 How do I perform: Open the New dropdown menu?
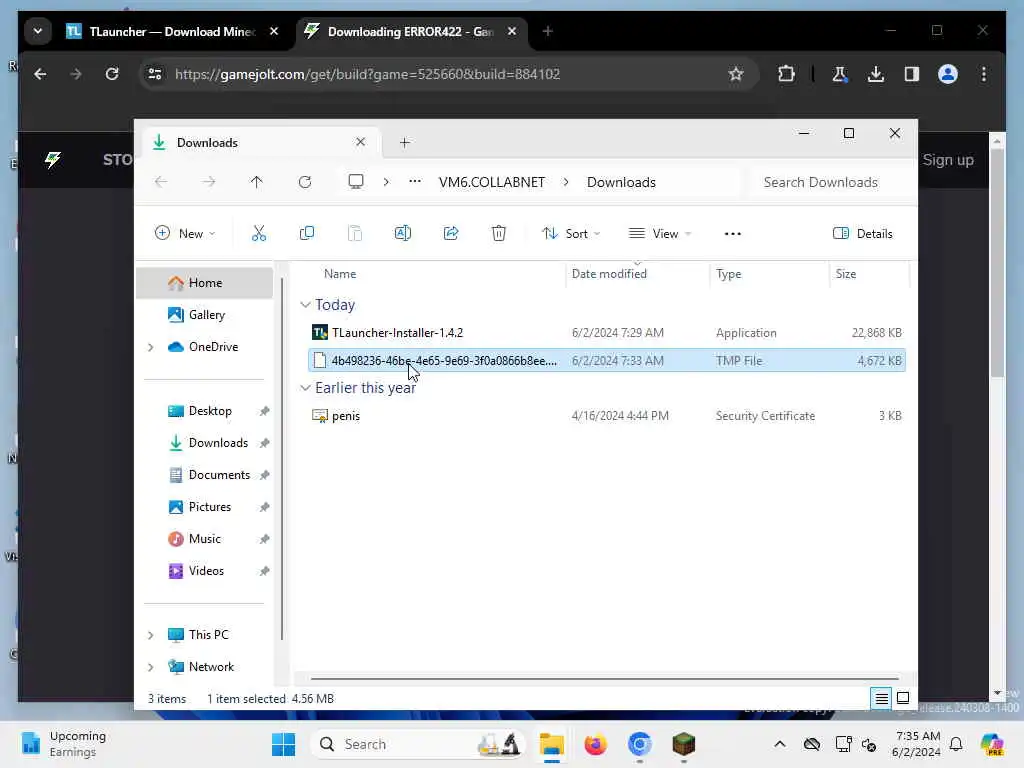tap(185, 233)
